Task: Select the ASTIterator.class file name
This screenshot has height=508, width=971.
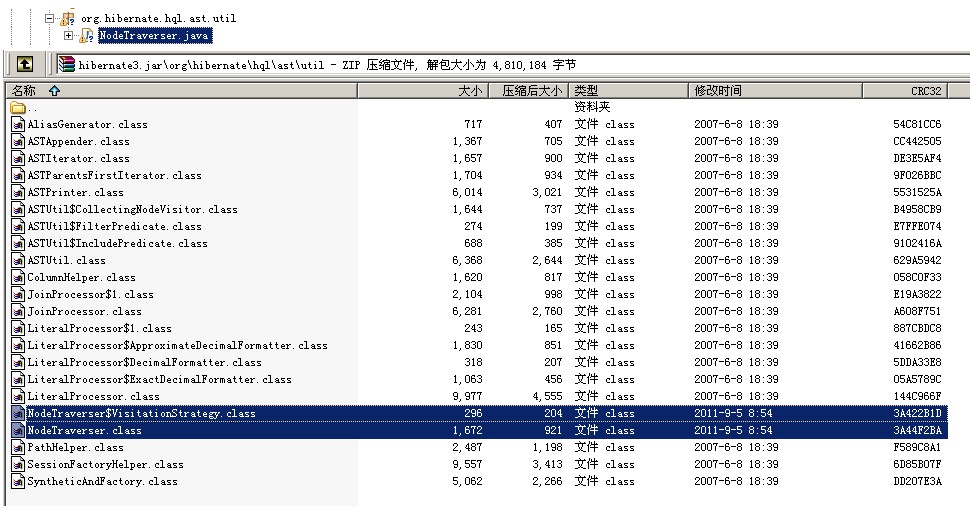Action: coord(79,159)
